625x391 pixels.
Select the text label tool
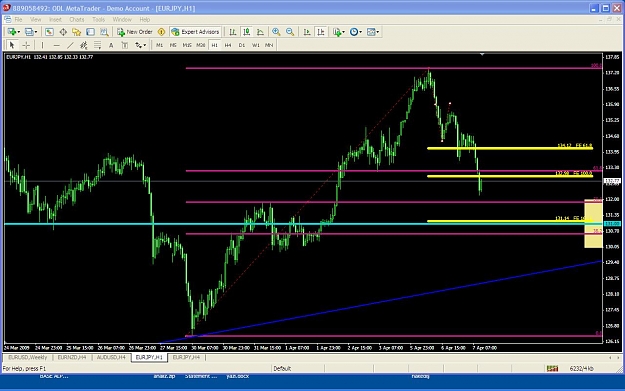tap(125, 45)
